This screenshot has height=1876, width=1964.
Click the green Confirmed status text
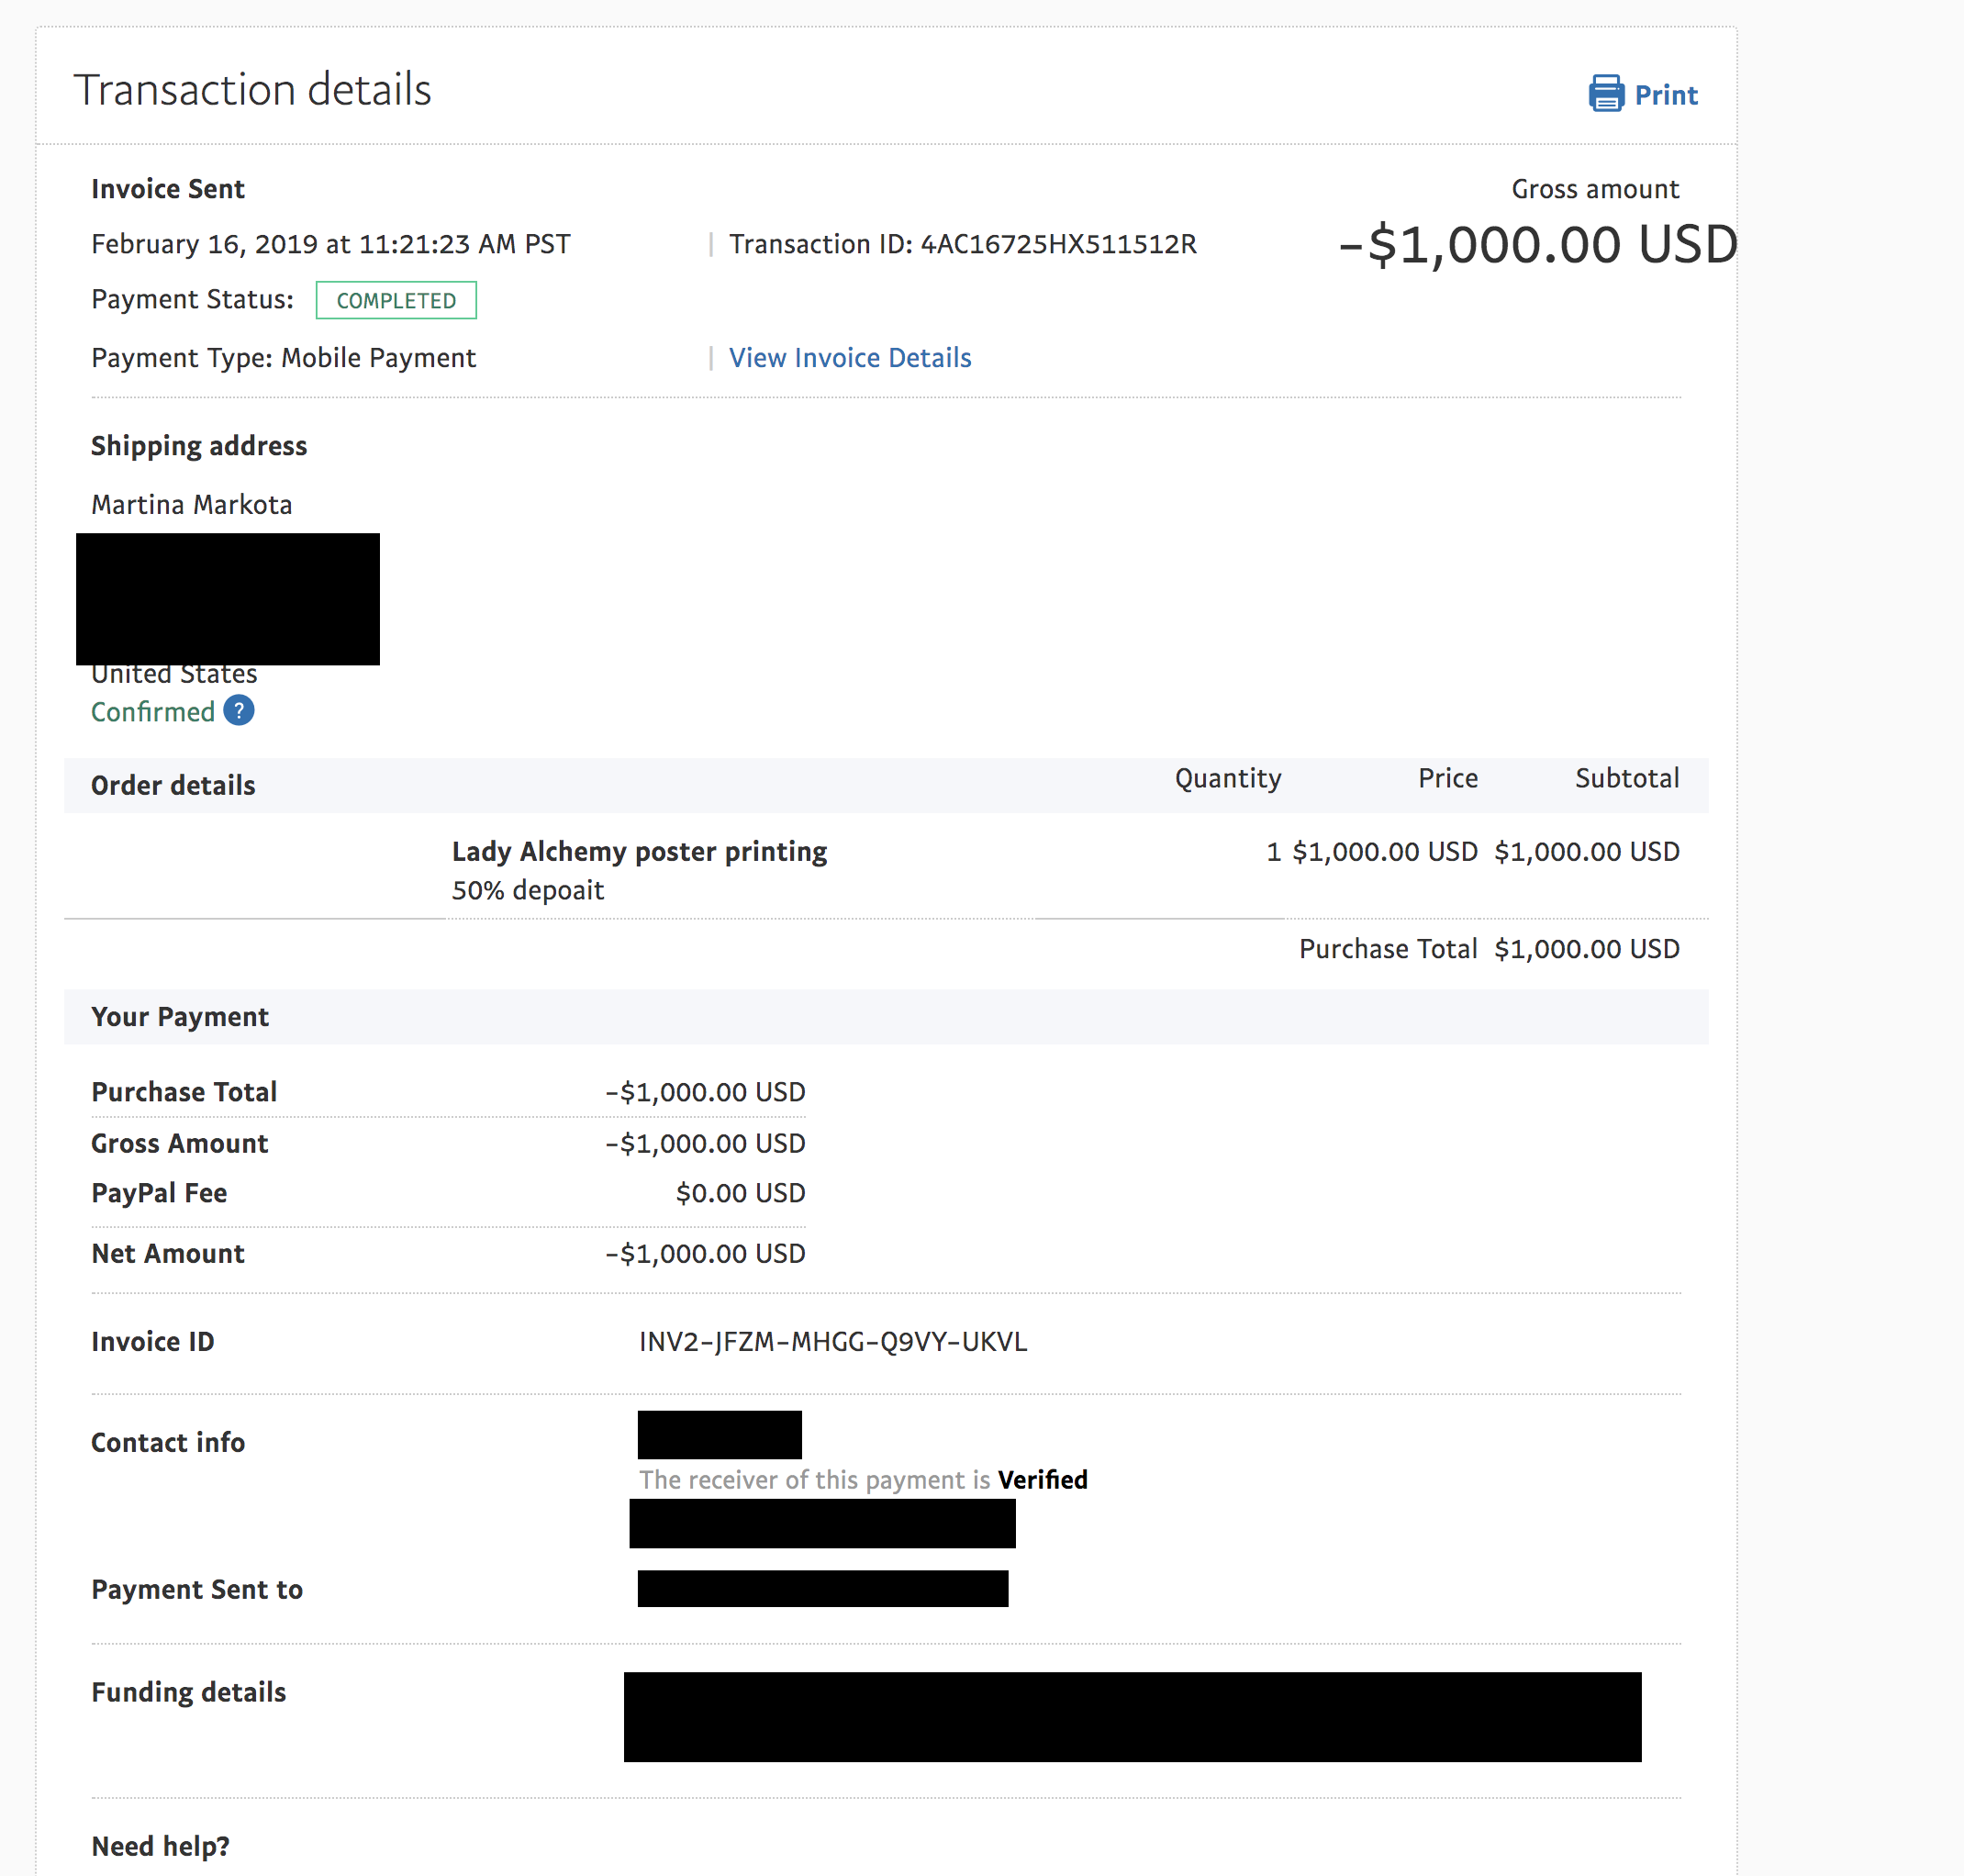point(153,712)
